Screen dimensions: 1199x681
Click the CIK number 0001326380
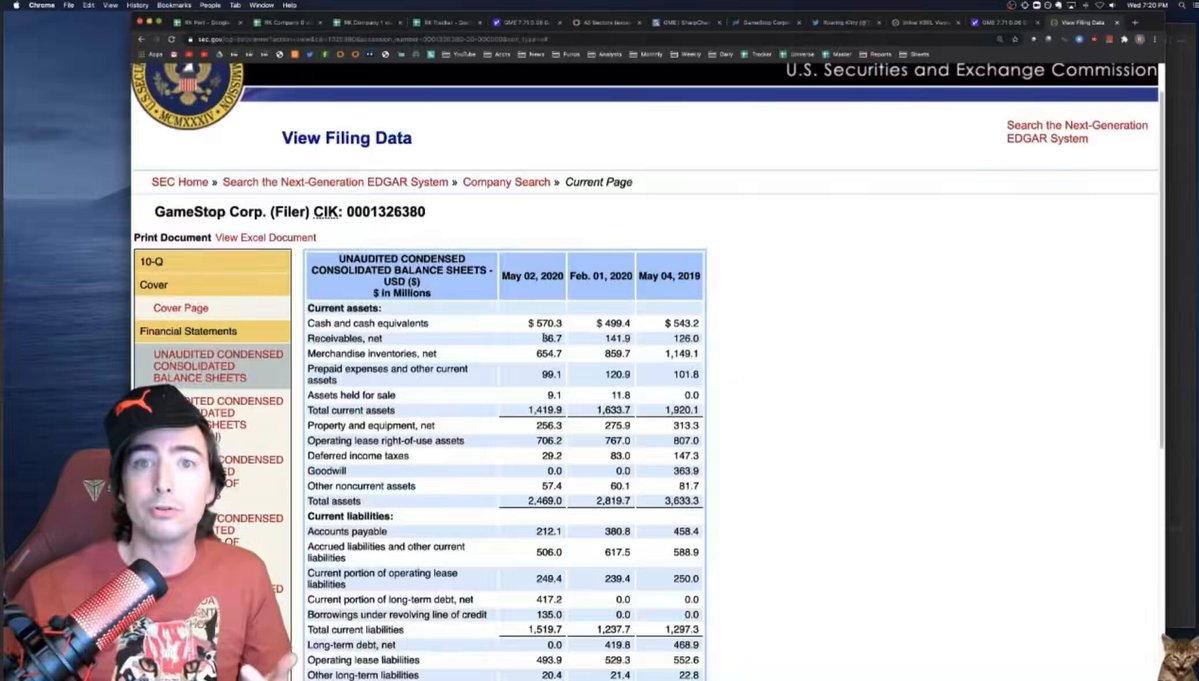click(385, 212)
